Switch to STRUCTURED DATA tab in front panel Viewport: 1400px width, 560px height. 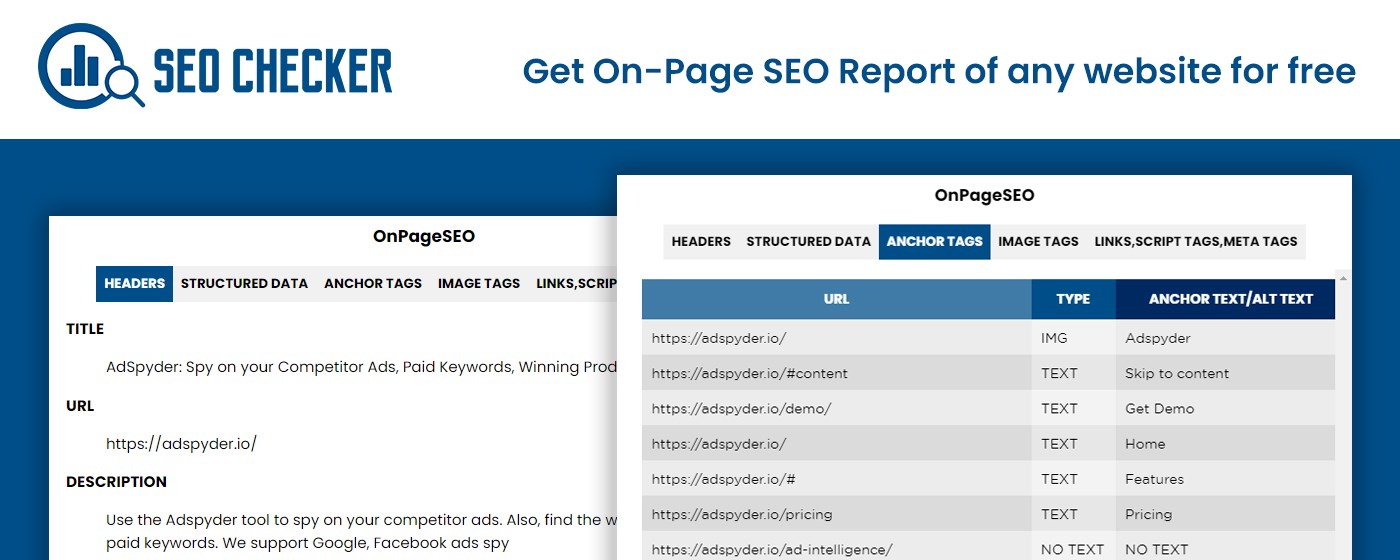[809, 241]
